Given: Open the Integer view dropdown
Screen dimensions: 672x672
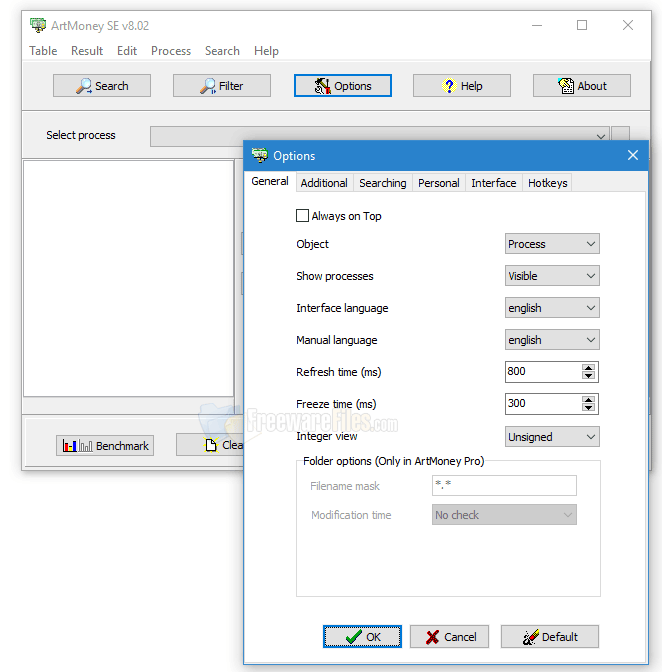Looking at the screenshot, I should coord(552,437).
